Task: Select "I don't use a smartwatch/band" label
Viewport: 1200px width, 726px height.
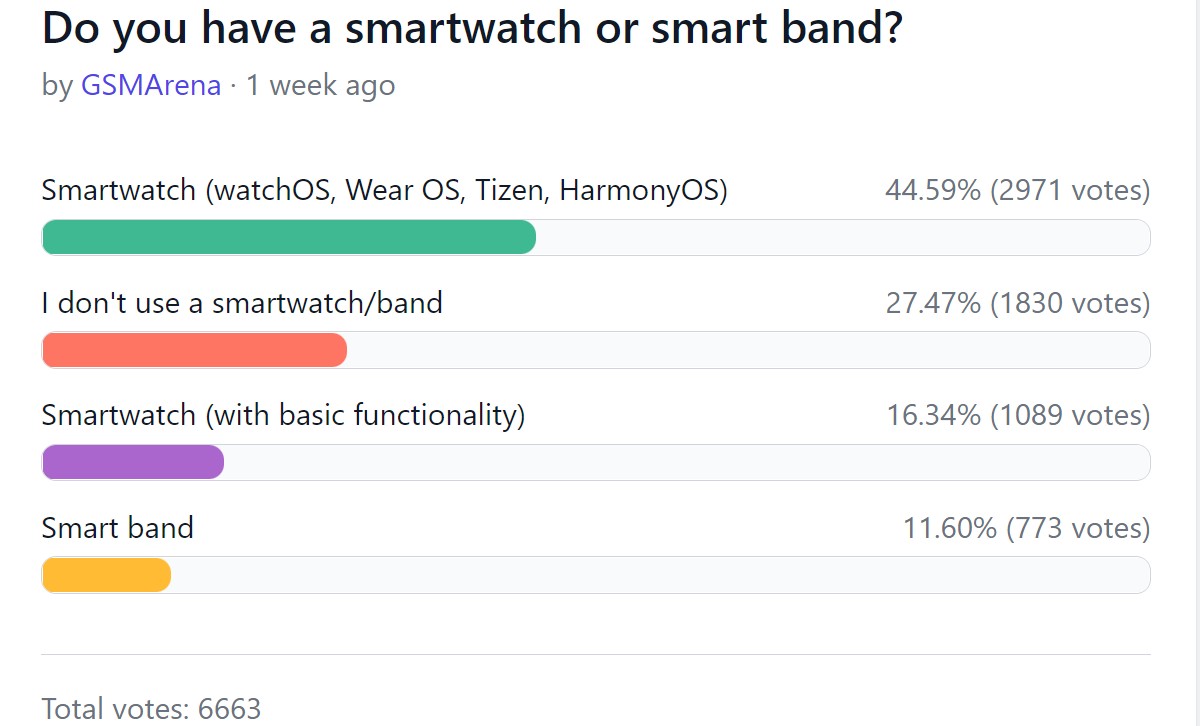Action: tap(242, 303)
